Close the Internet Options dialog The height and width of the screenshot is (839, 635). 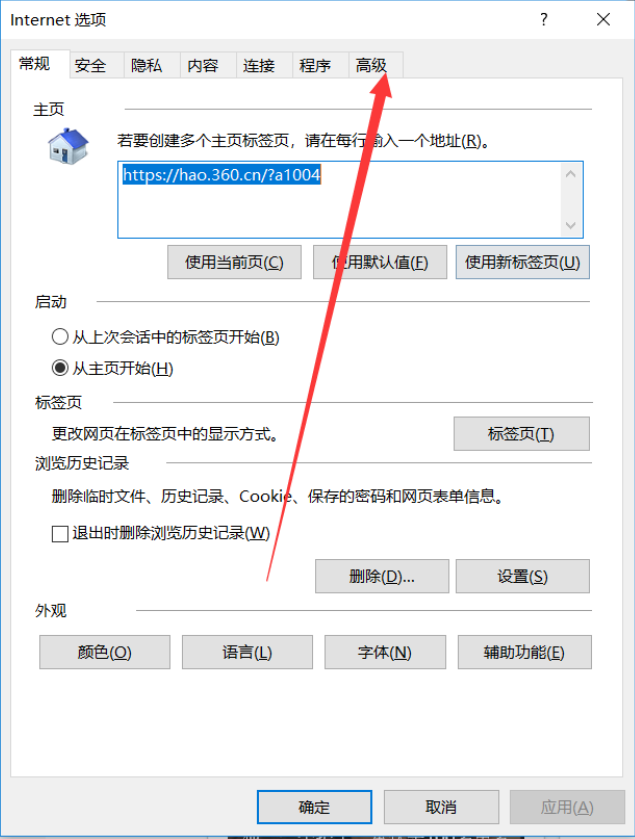(x=603, y=20)
